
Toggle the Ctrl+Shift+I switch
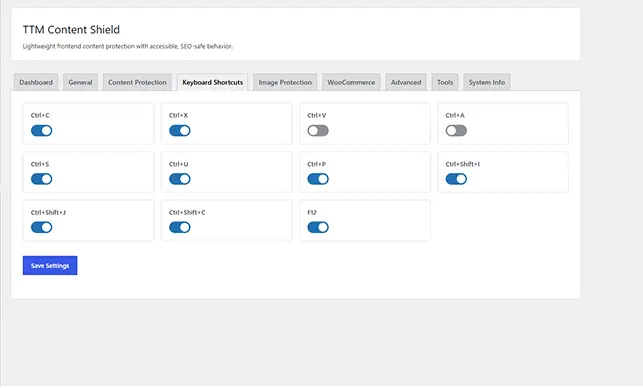click(x=456, y=179)
